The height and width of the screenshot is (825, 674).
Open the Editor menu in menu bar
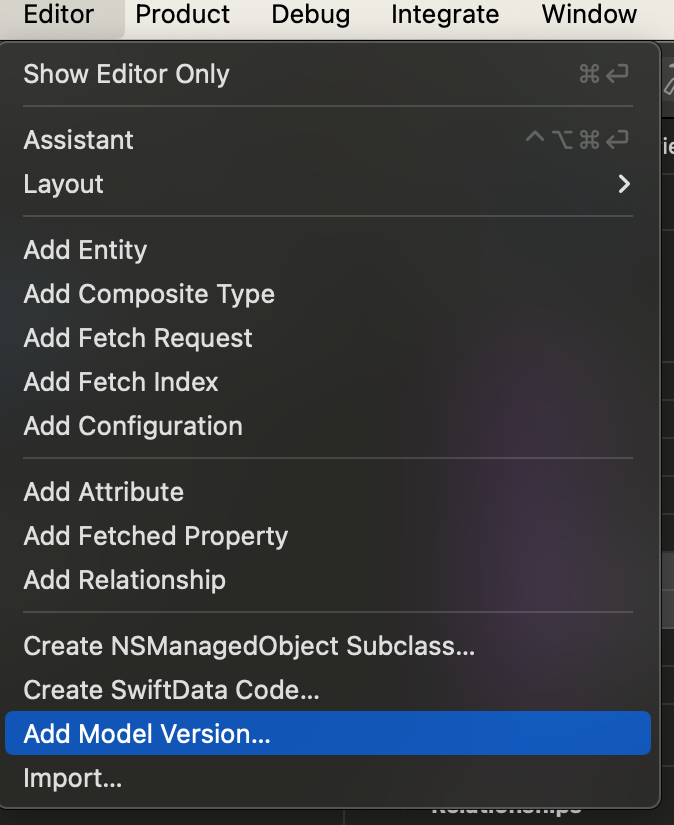pyautogui.click(x=59, y=15)
